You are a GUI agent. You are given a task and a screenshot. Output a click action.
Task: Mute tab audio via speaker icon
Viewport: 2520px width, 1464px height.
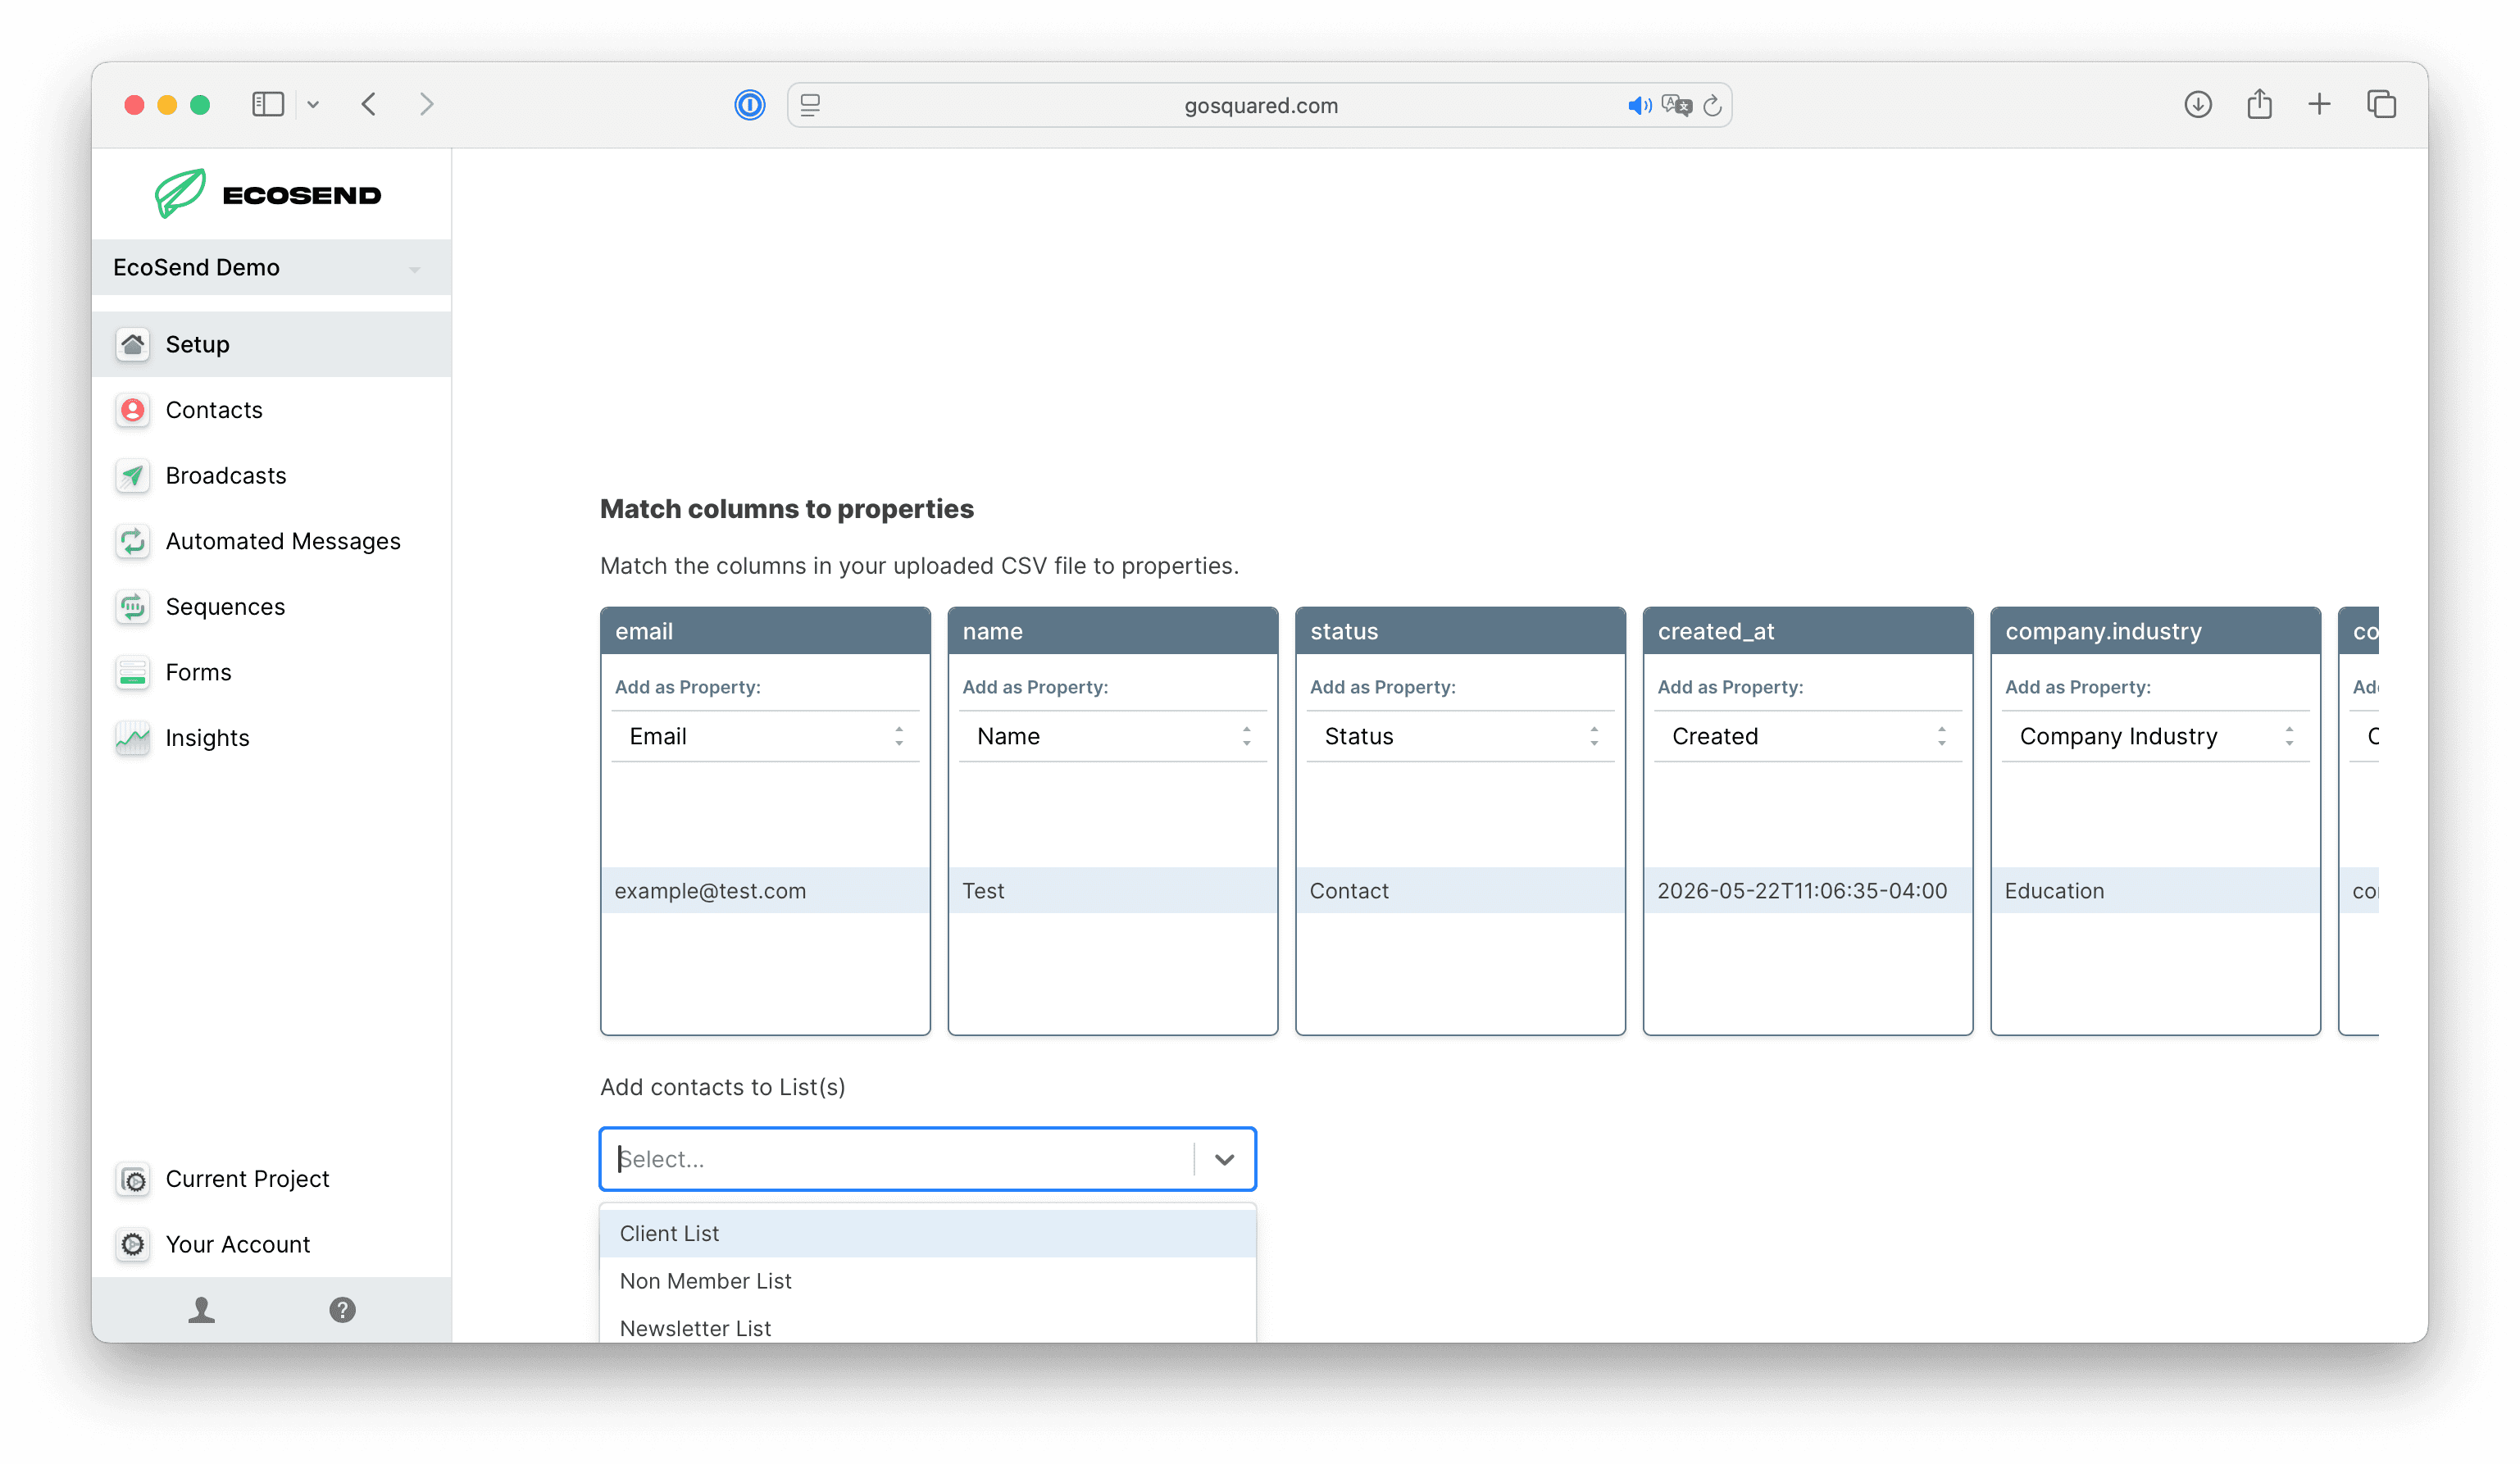pyautogui.click(x=1639, y=105)
